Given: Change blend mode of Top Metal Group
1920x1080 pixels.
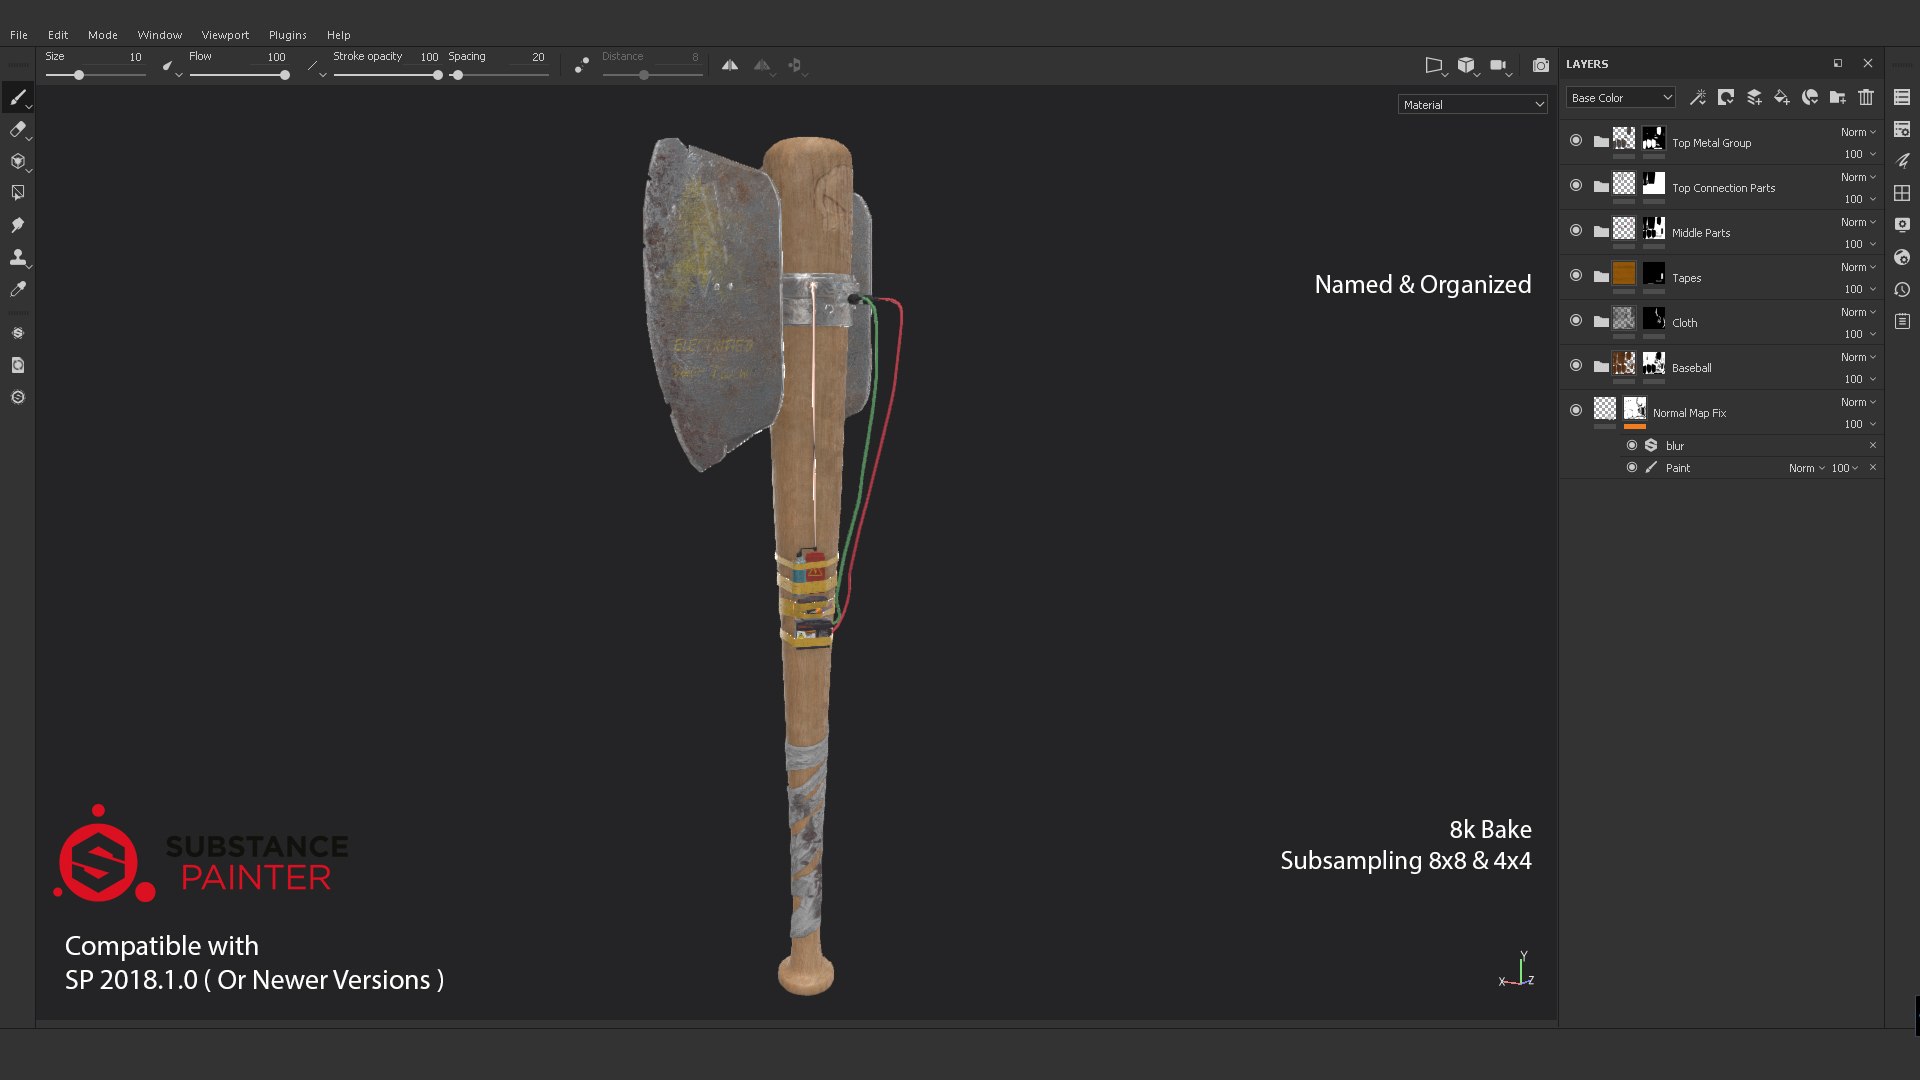Looking at the screenshot, I should pos(1858,132).
